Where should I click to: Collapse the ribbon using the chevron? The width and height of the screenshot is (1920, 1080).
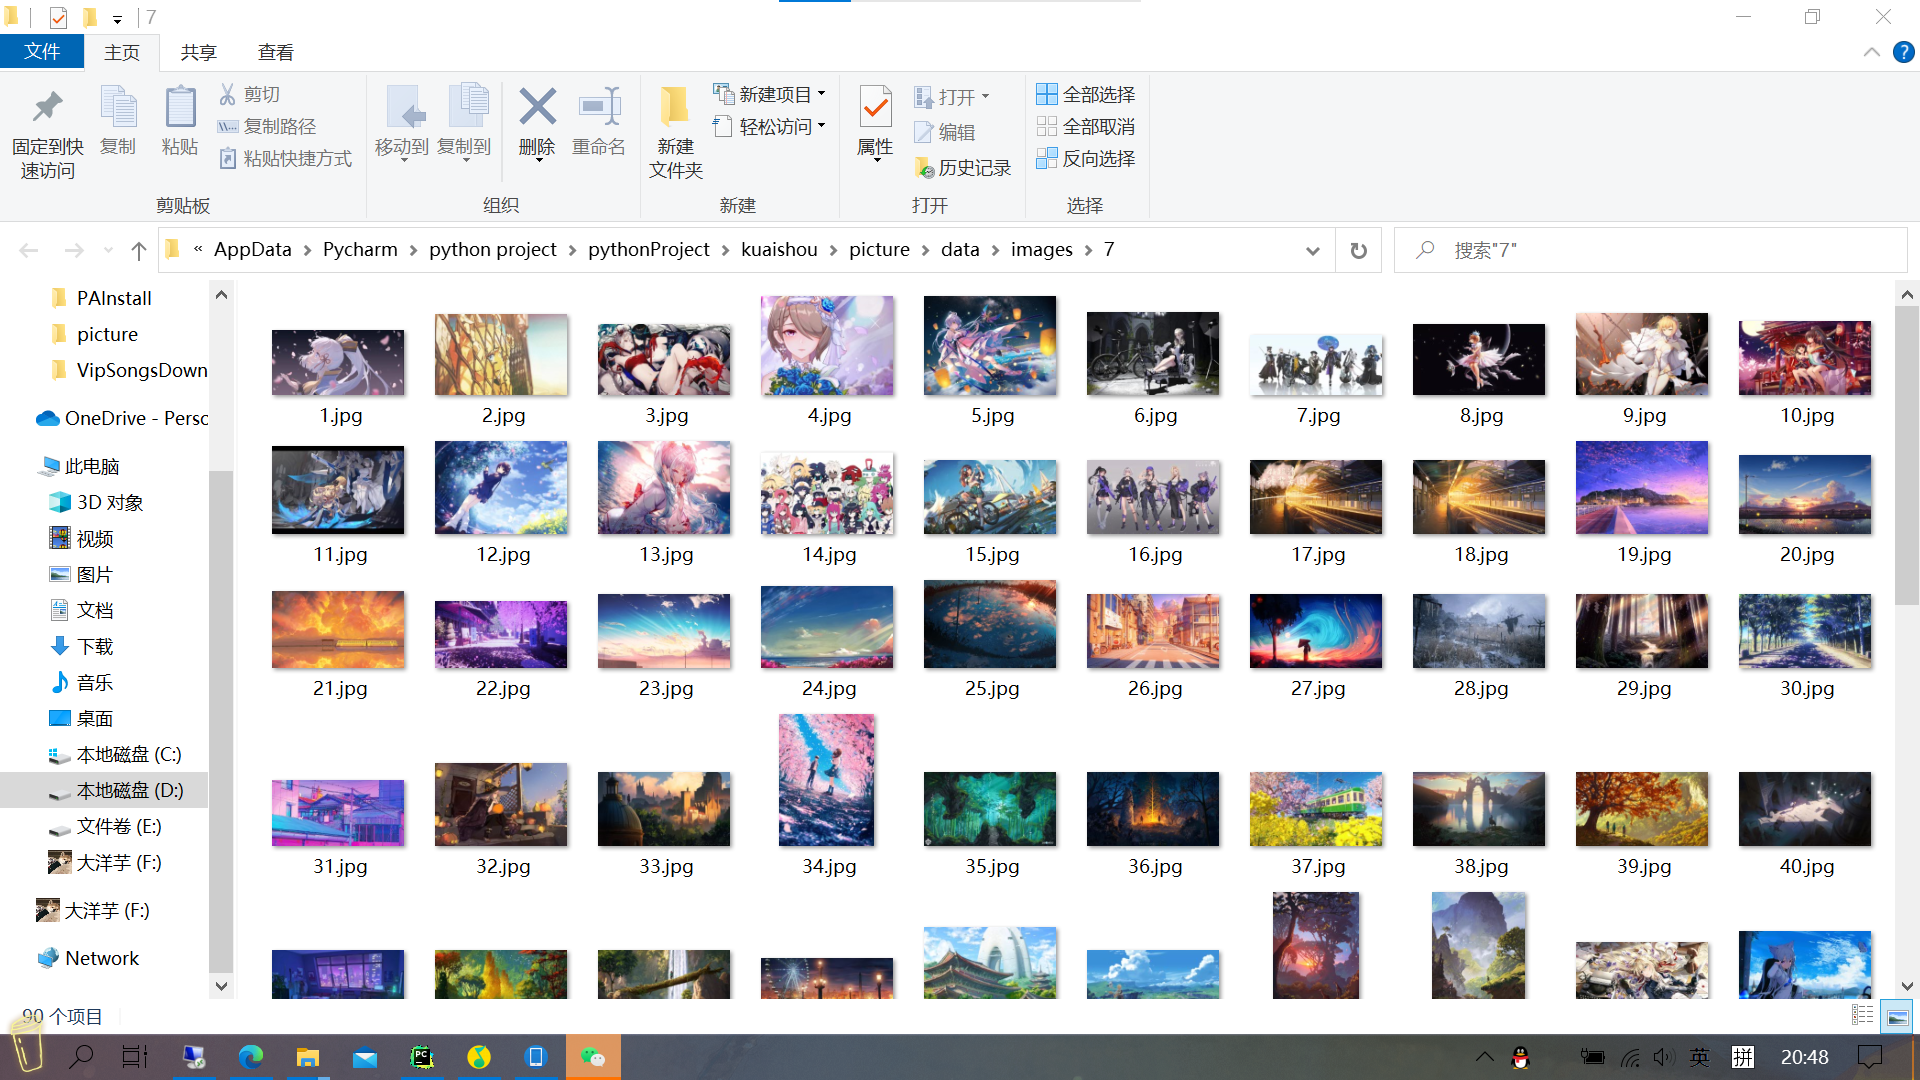click(x=1871, y=52)
